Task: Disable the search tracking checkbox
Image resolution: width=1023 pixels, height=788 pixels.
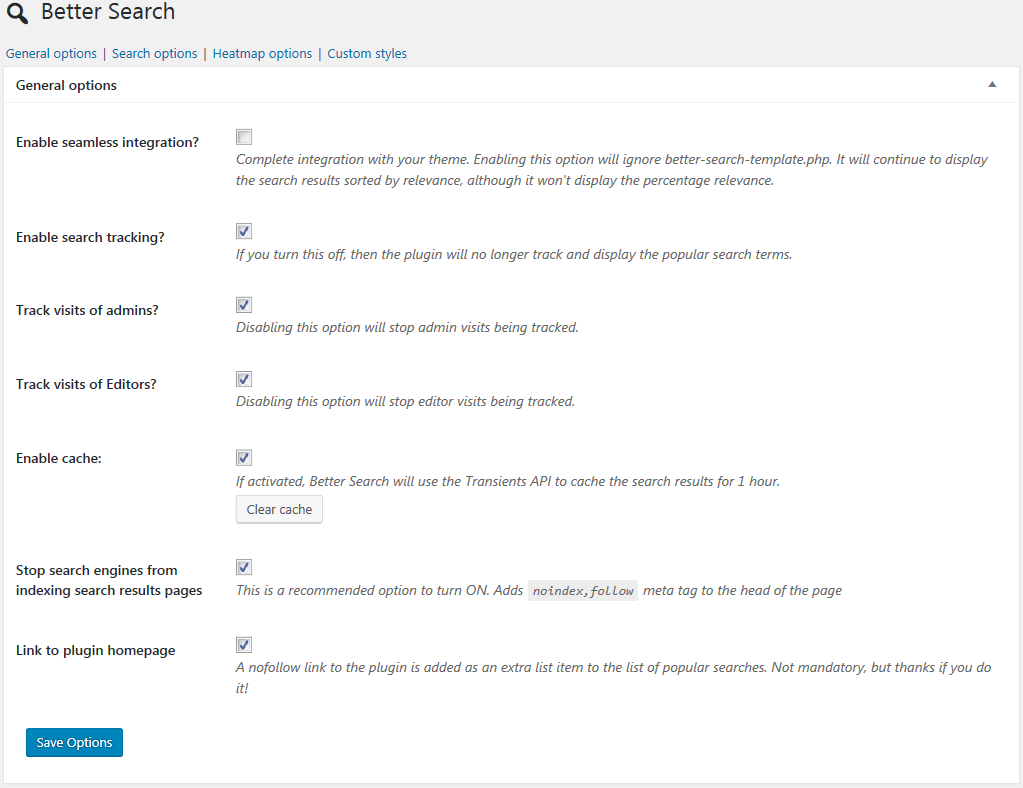Action: (244, 231)
